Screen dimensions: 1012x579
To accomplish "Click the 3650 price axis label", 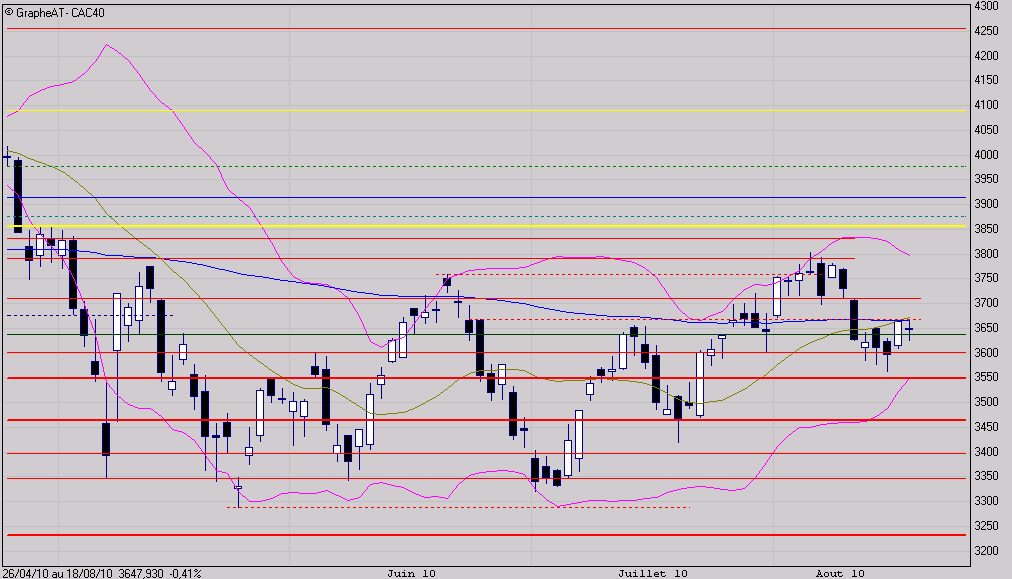I will tap(986, 328).
